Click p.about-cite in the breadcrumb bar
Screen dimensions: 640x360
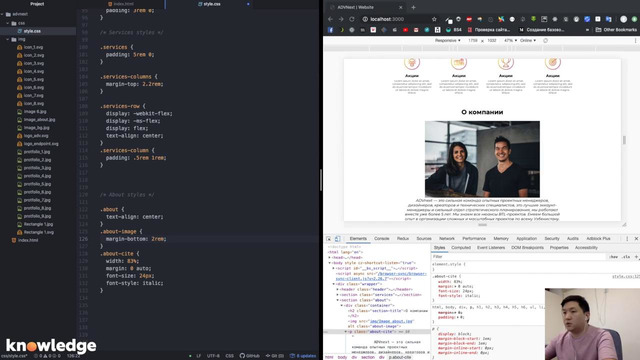(x=400, y=357)
